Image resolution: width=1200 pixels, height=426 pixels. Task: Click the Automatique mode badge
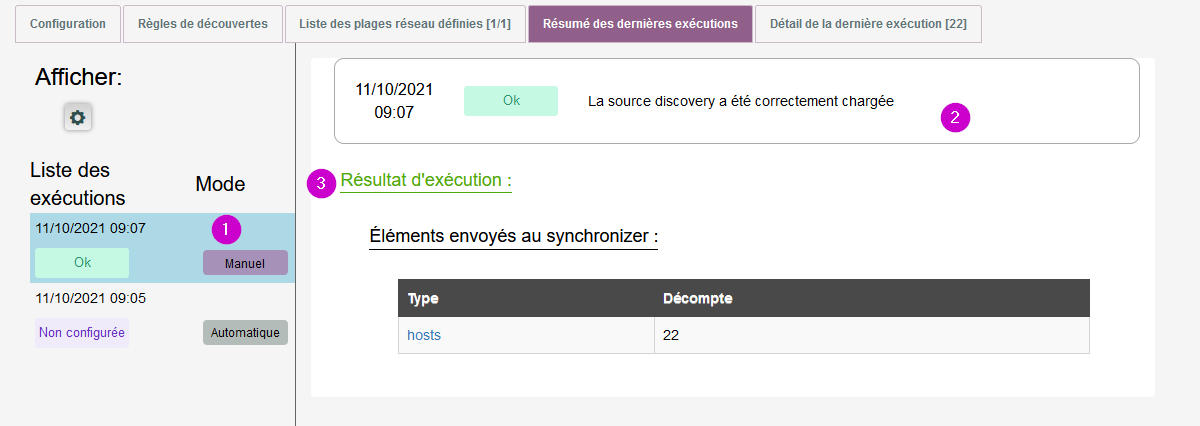pyautogui.click(x=245, y=333)
